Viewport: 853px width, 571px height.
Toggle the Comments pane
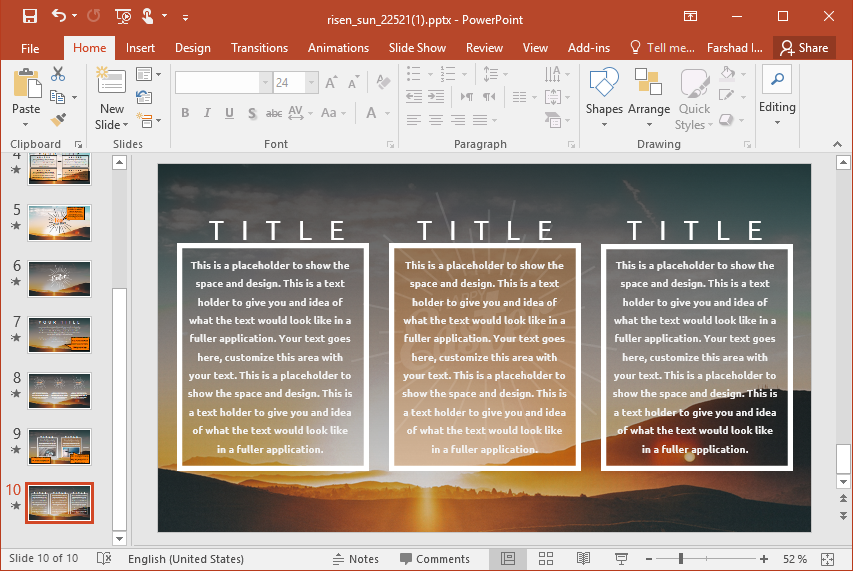click(434, 559)
